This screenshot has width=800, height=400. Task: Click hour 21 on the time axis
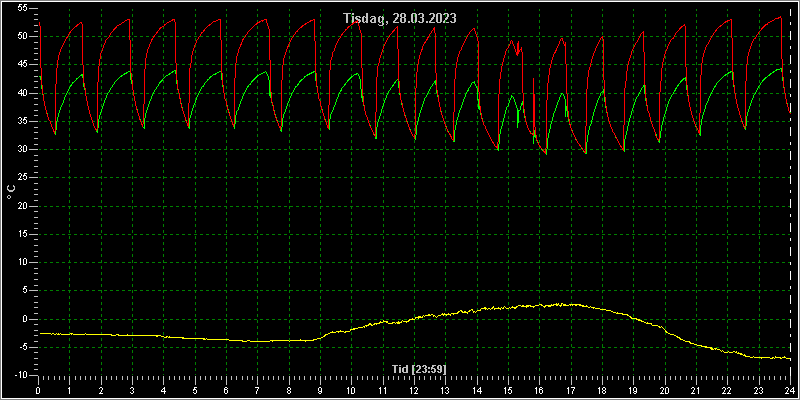[x=696, y=390]
